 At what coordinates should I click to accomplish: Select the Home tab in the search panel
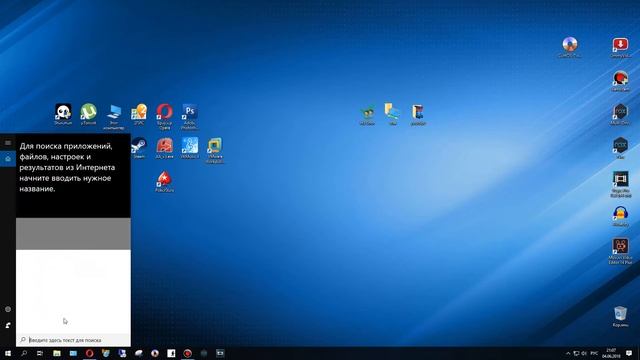coord(8,158)
